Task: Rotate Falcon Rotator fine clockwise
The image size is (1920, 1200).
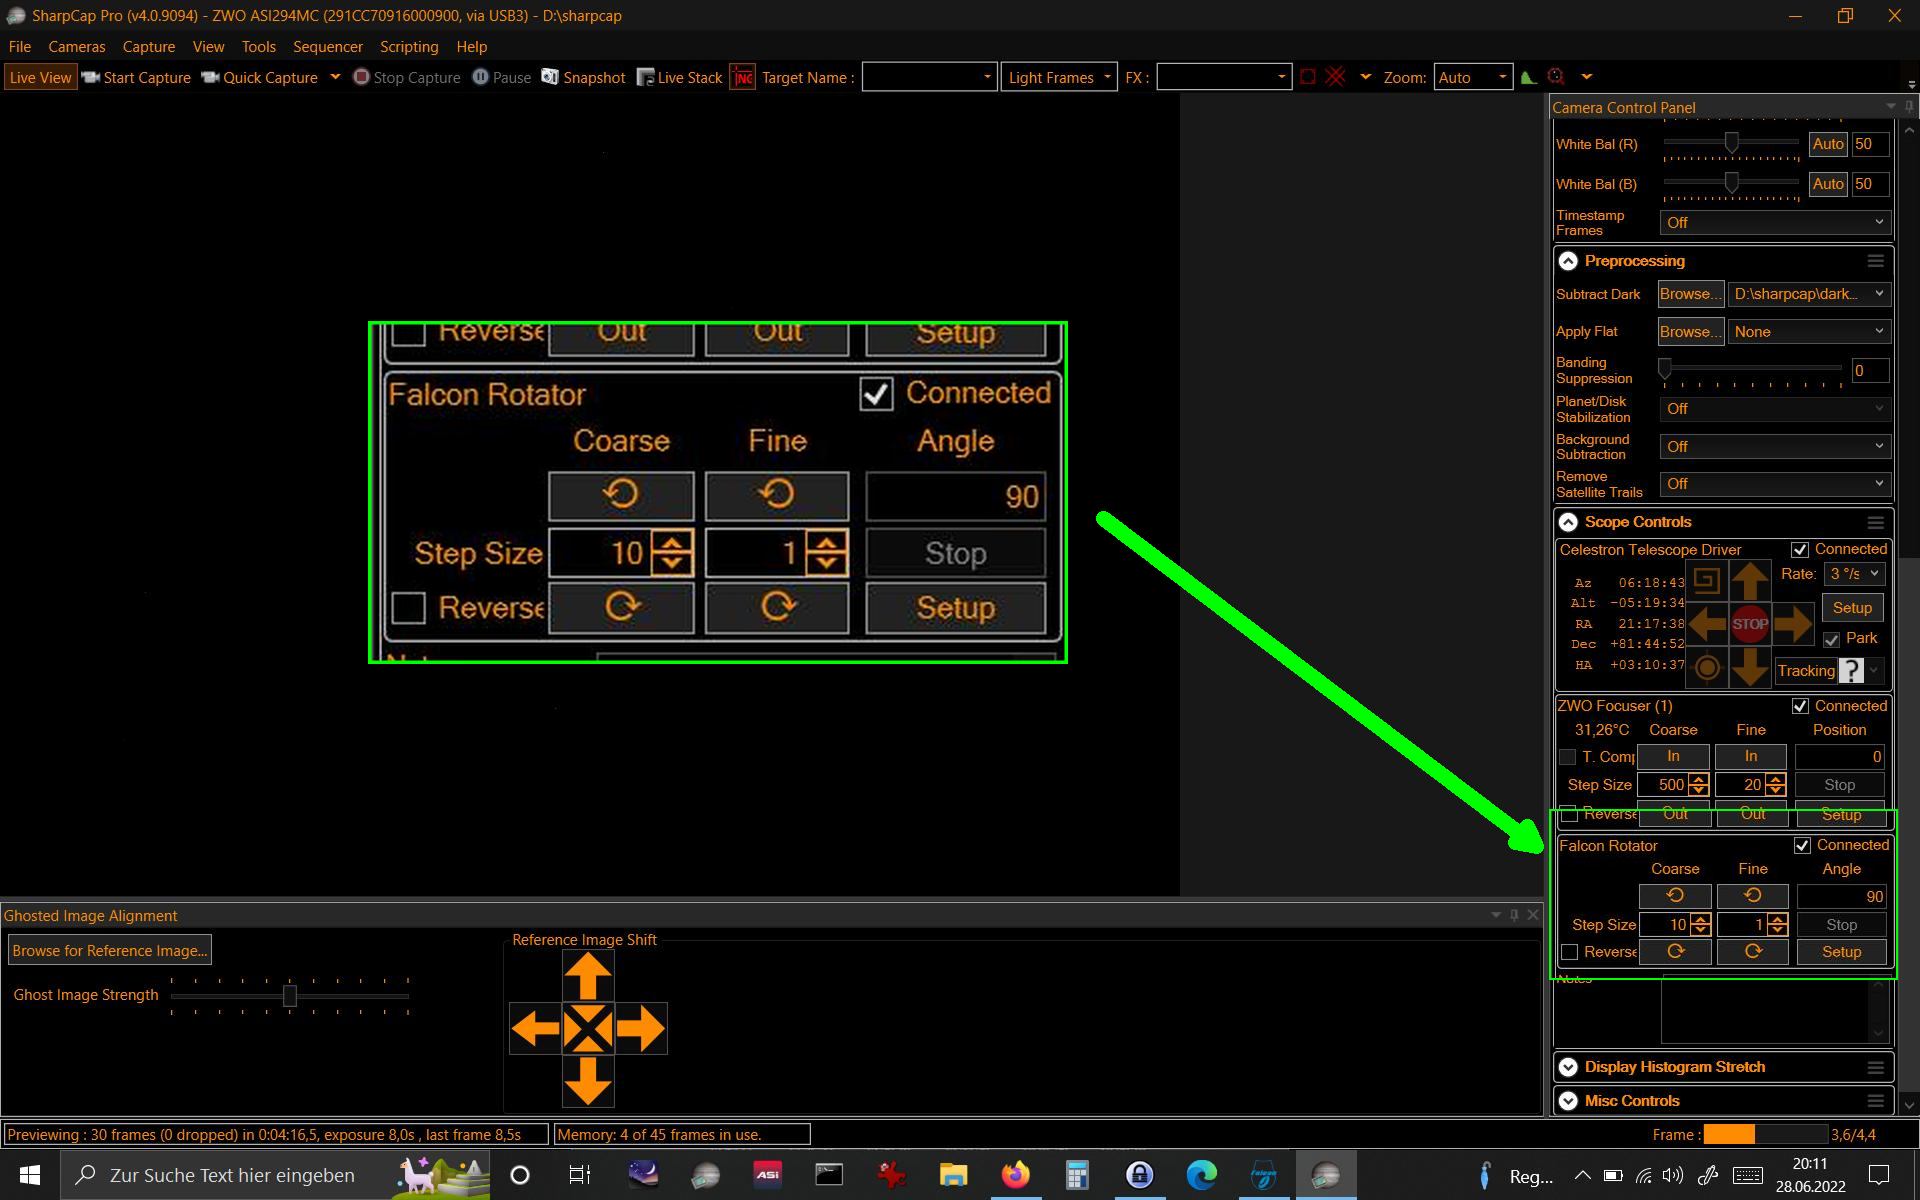Action: pos(1753,952)
